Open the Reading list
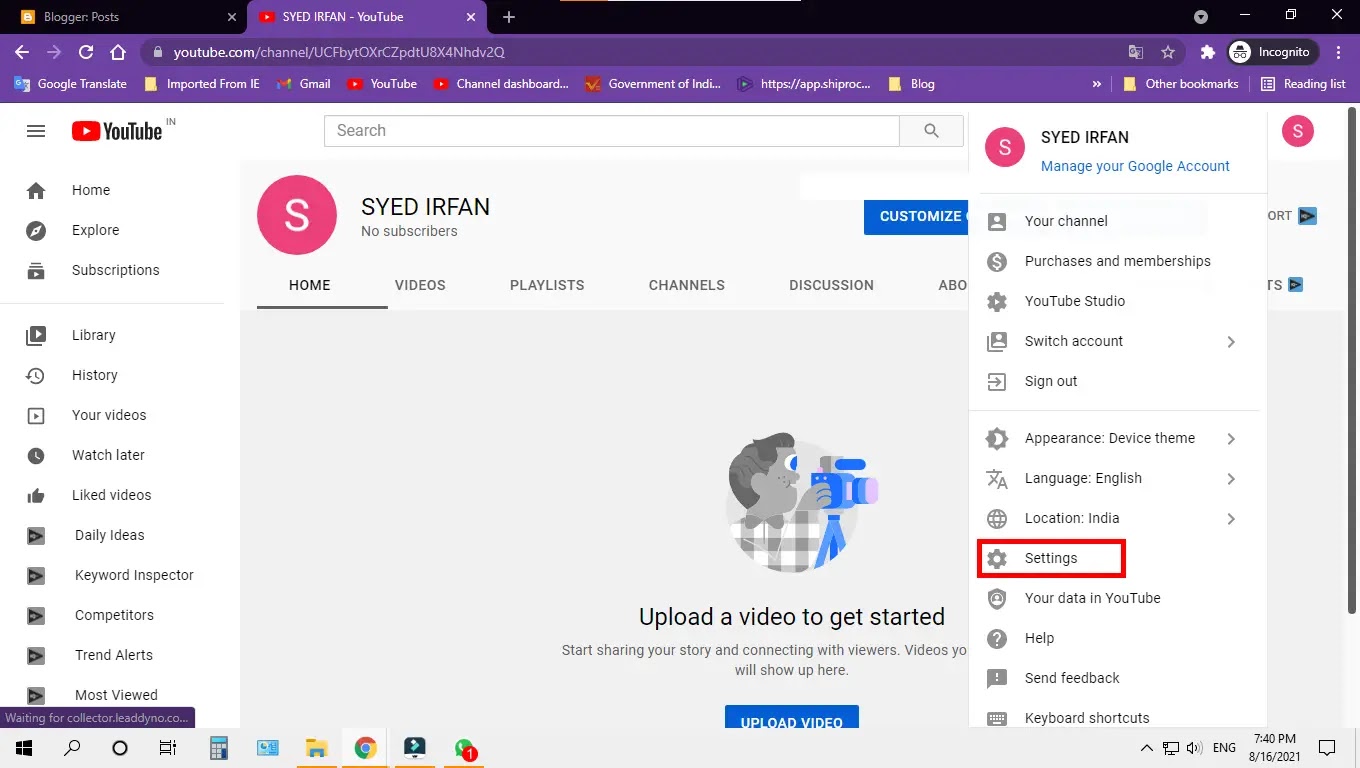Image resolution: width=1360 pixels, height=768 pixels. (1303, 84)
